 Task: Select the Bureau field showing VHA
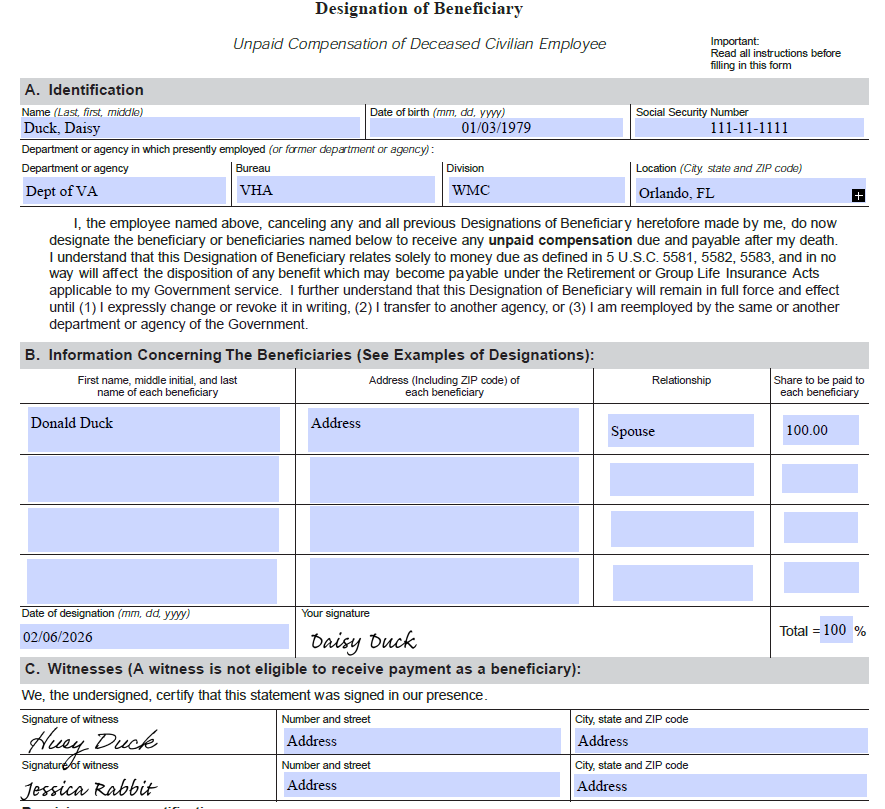tap(336, 190)
